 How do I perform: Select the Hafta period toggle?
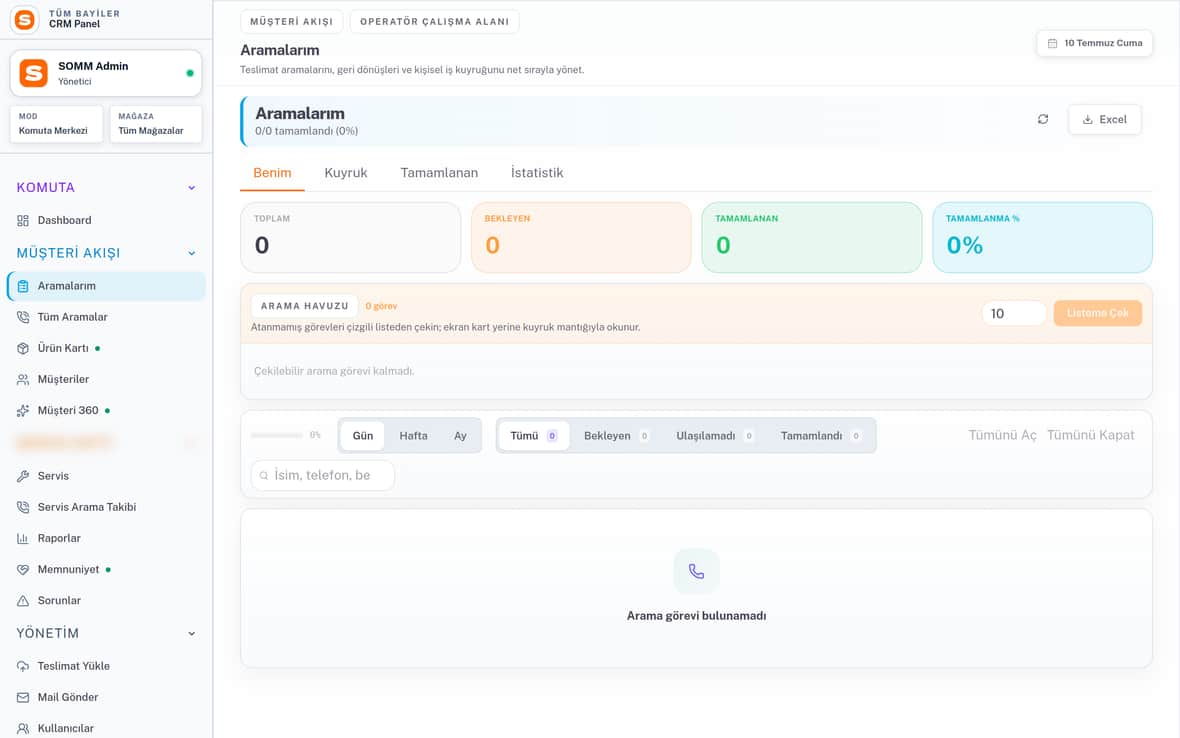(413, 436)
